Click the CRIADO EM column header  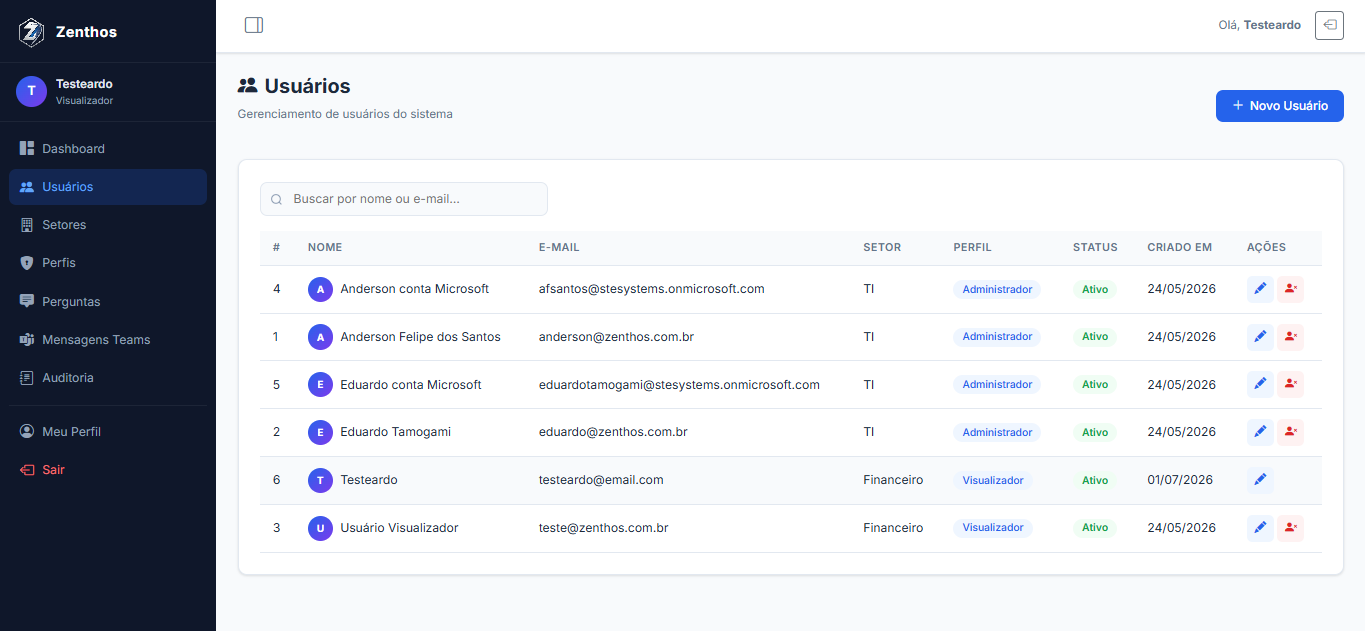[1179, 247]
